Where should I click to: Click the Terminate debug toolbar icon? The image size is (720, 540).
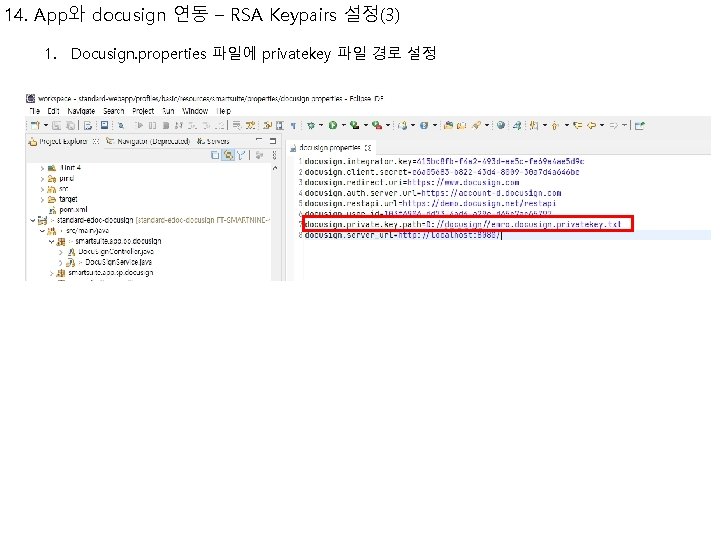click(x=166, y=125)
